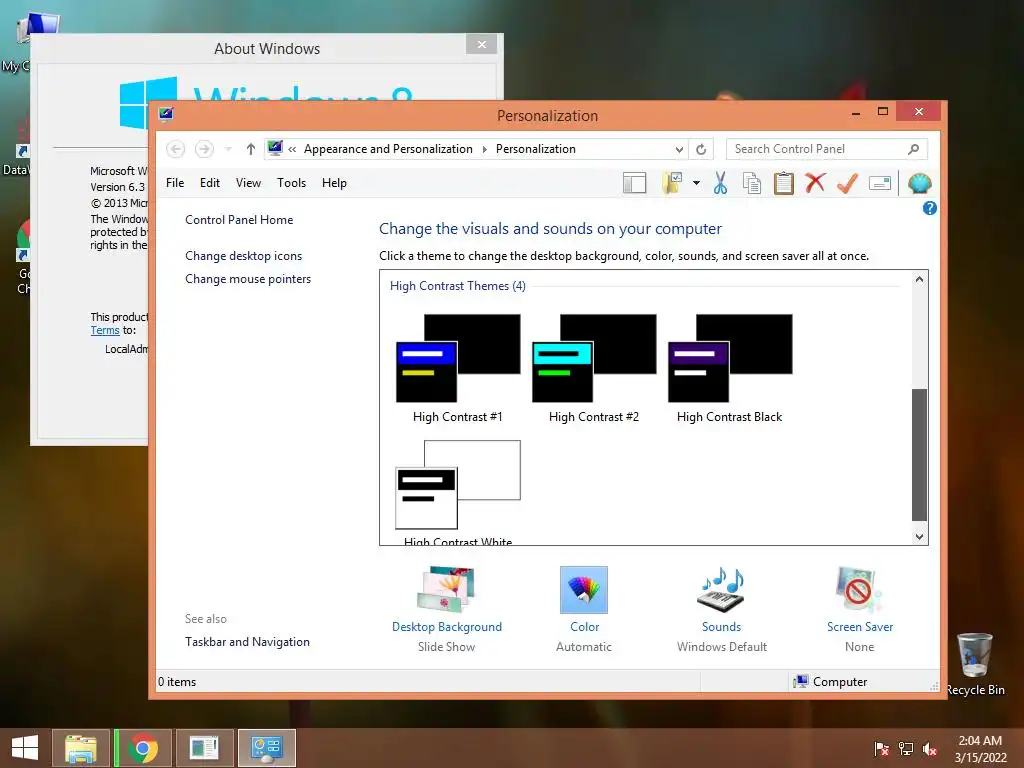The image size is (1024, 768).
Task: Click the theme list scrollbar thumb
Action: (920, 455)
